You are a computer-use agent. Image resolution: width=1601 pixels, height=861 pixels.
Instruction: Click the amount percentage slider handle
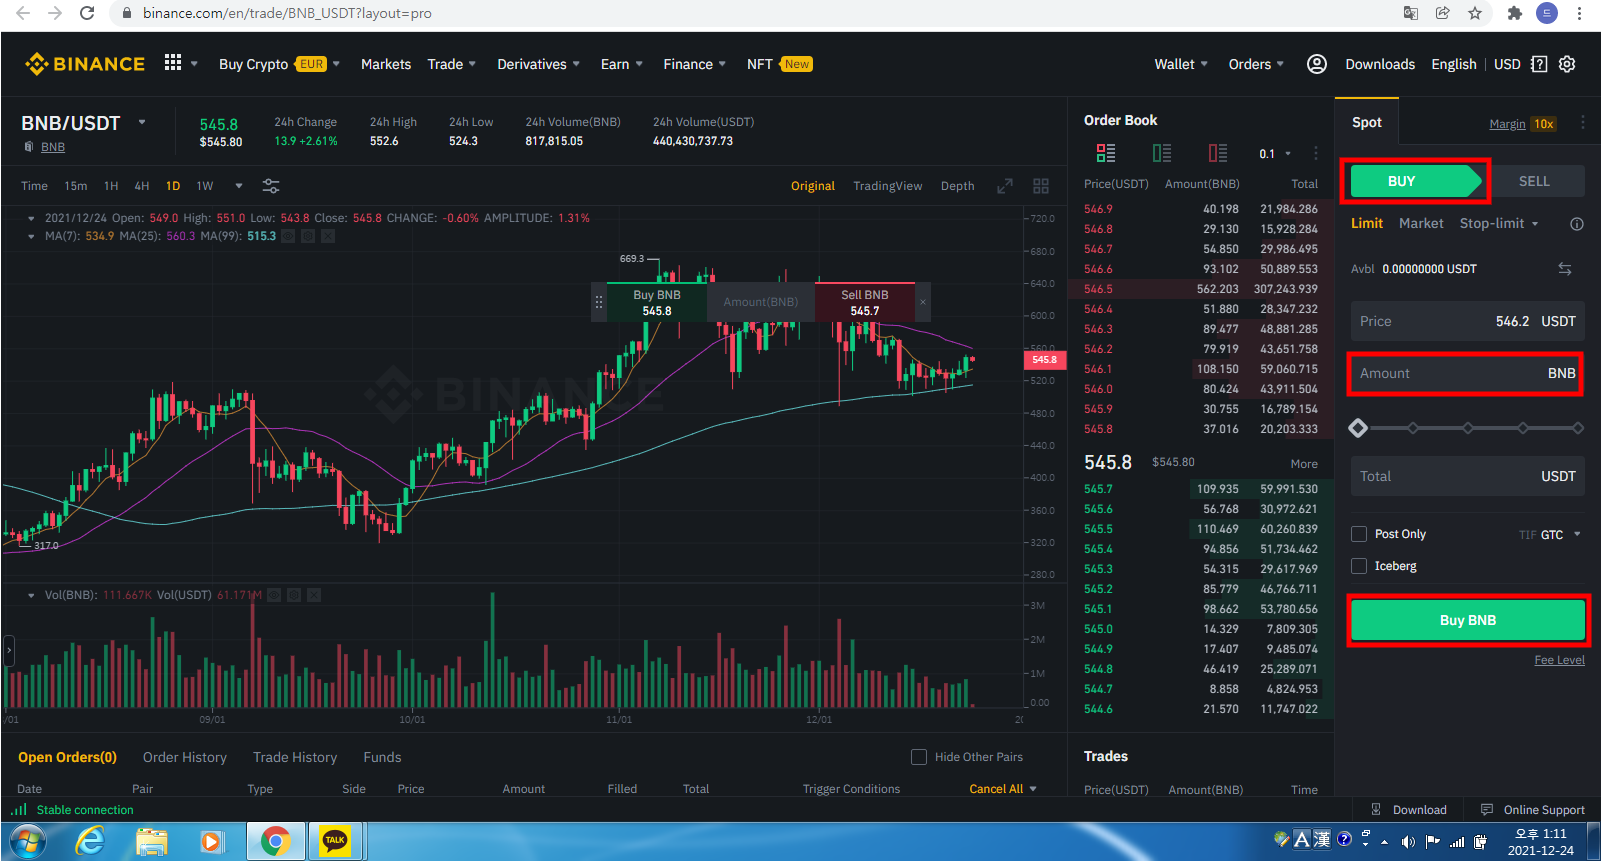[1358, 428]
